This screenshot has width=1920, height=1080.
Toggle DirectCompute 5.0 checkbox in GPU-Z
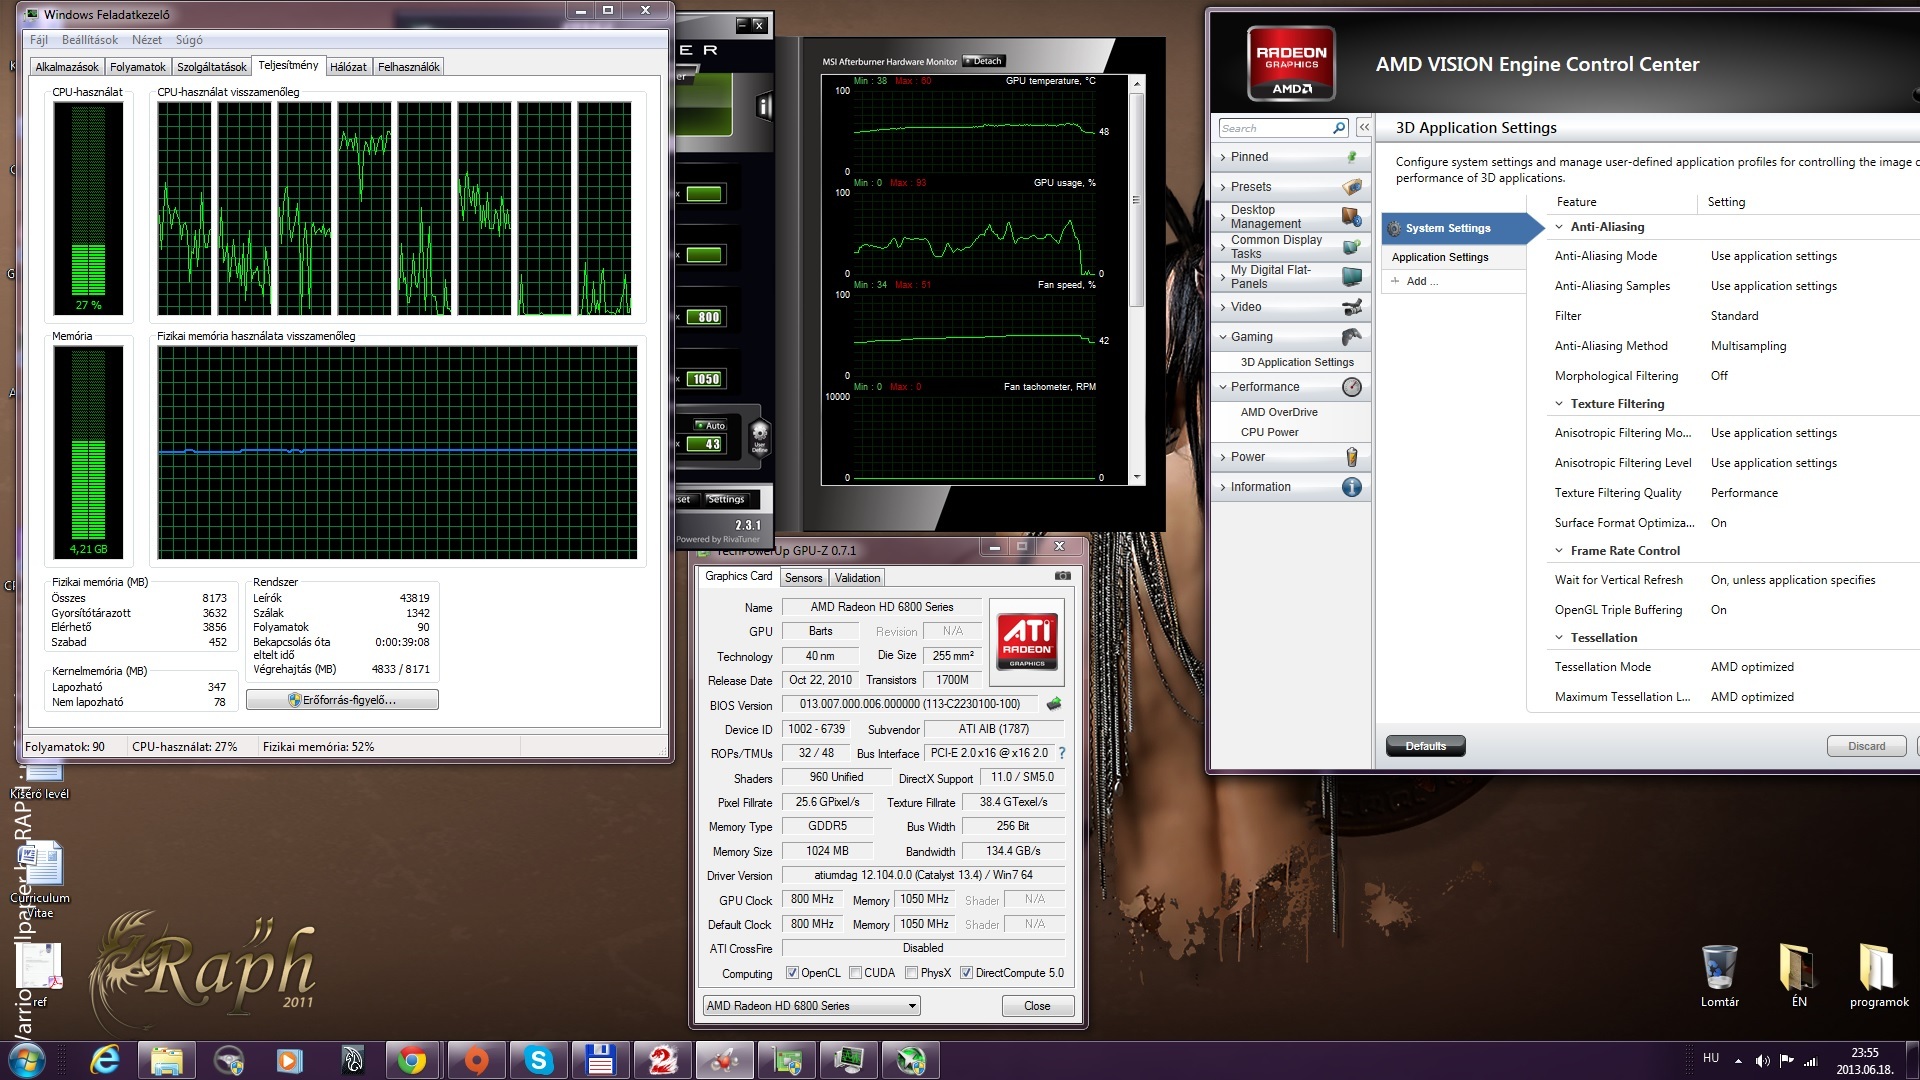click(966, 973)
